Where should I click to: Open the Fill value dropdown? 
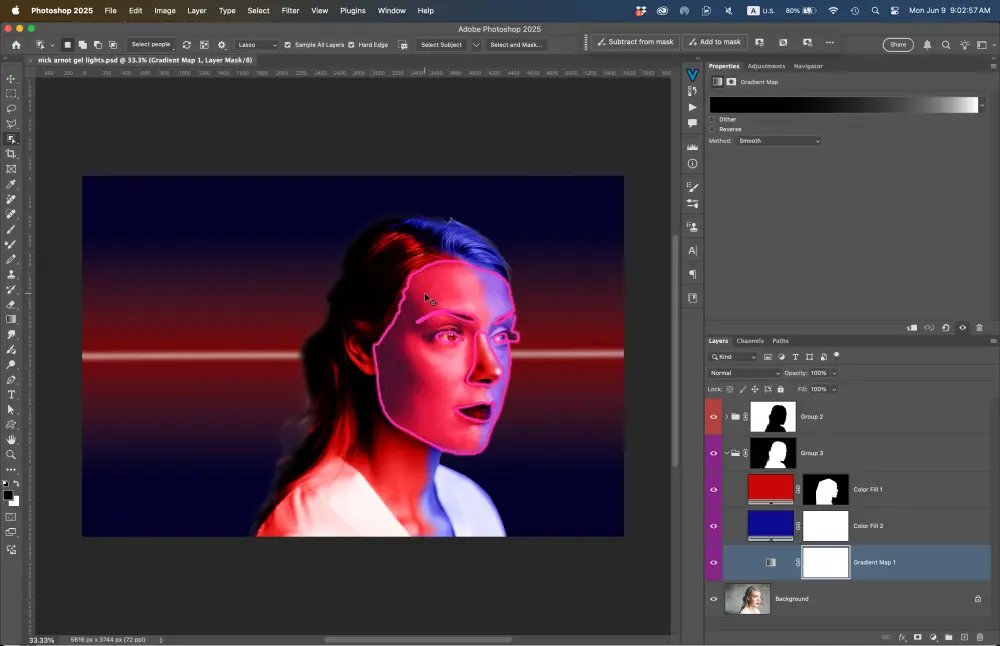tap(834, 389)
